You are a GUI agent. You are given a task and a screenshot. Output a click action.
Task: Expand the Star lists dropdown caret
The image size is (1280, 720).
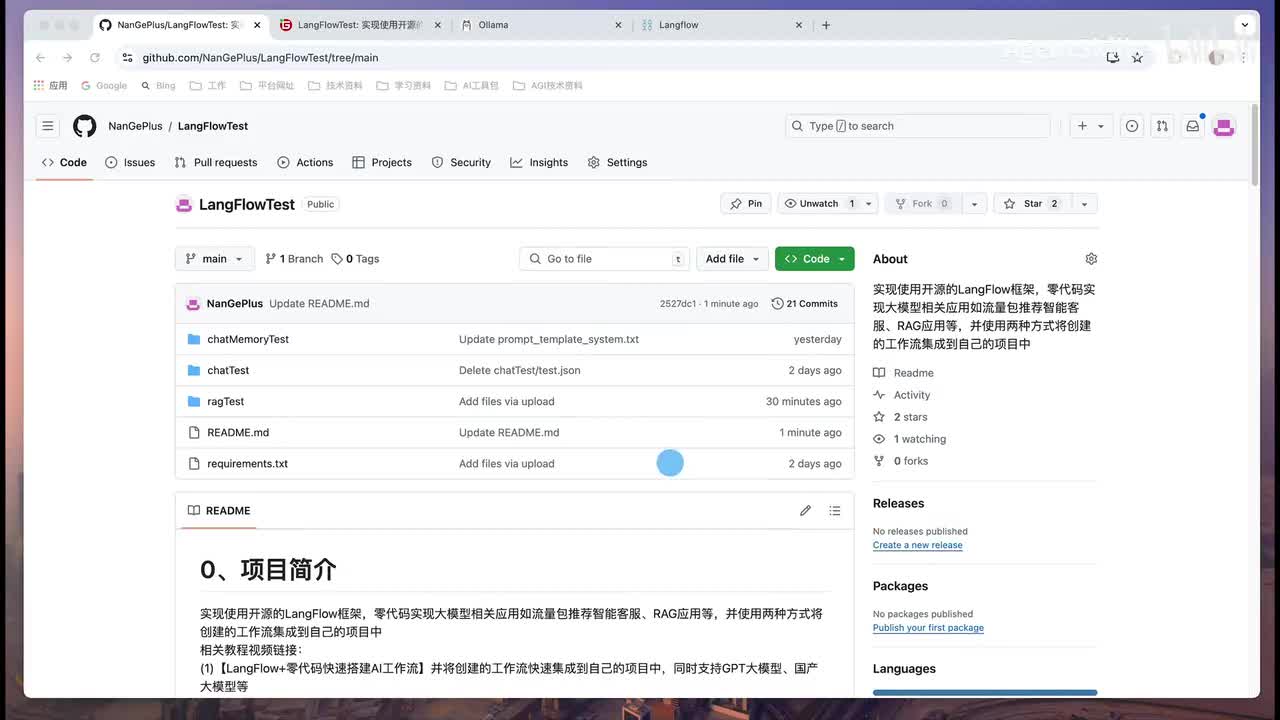pos(1084,203)
